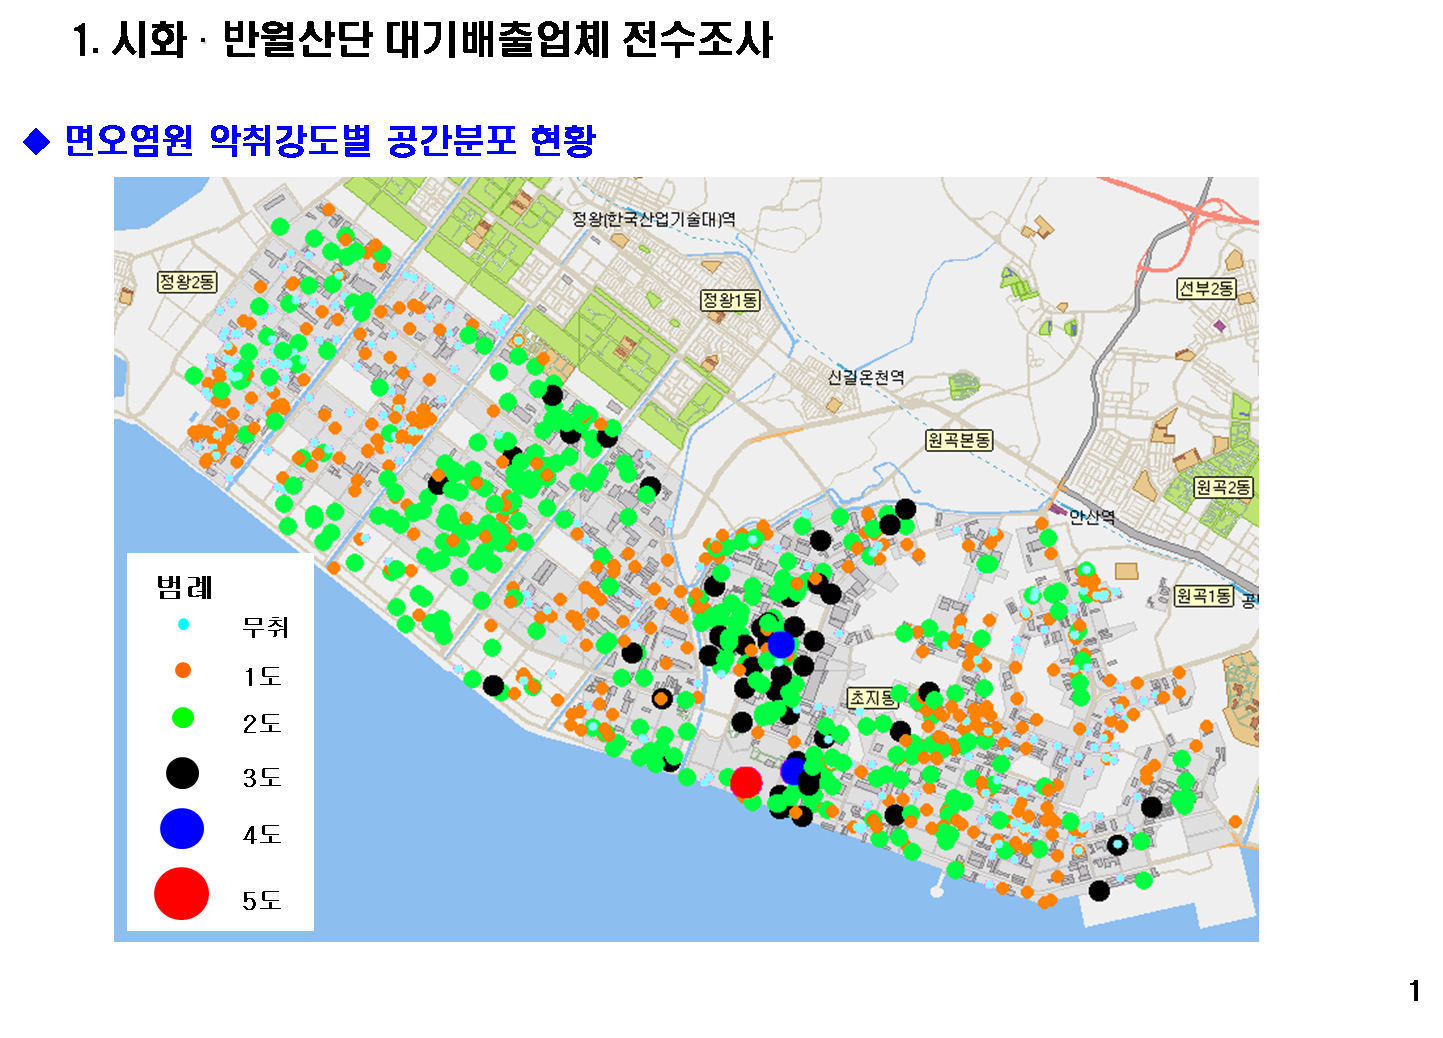Viewport: 1443px width, 1038px height.
Task: Select the 원곡2동 map label
Action: pos(1223,487)
